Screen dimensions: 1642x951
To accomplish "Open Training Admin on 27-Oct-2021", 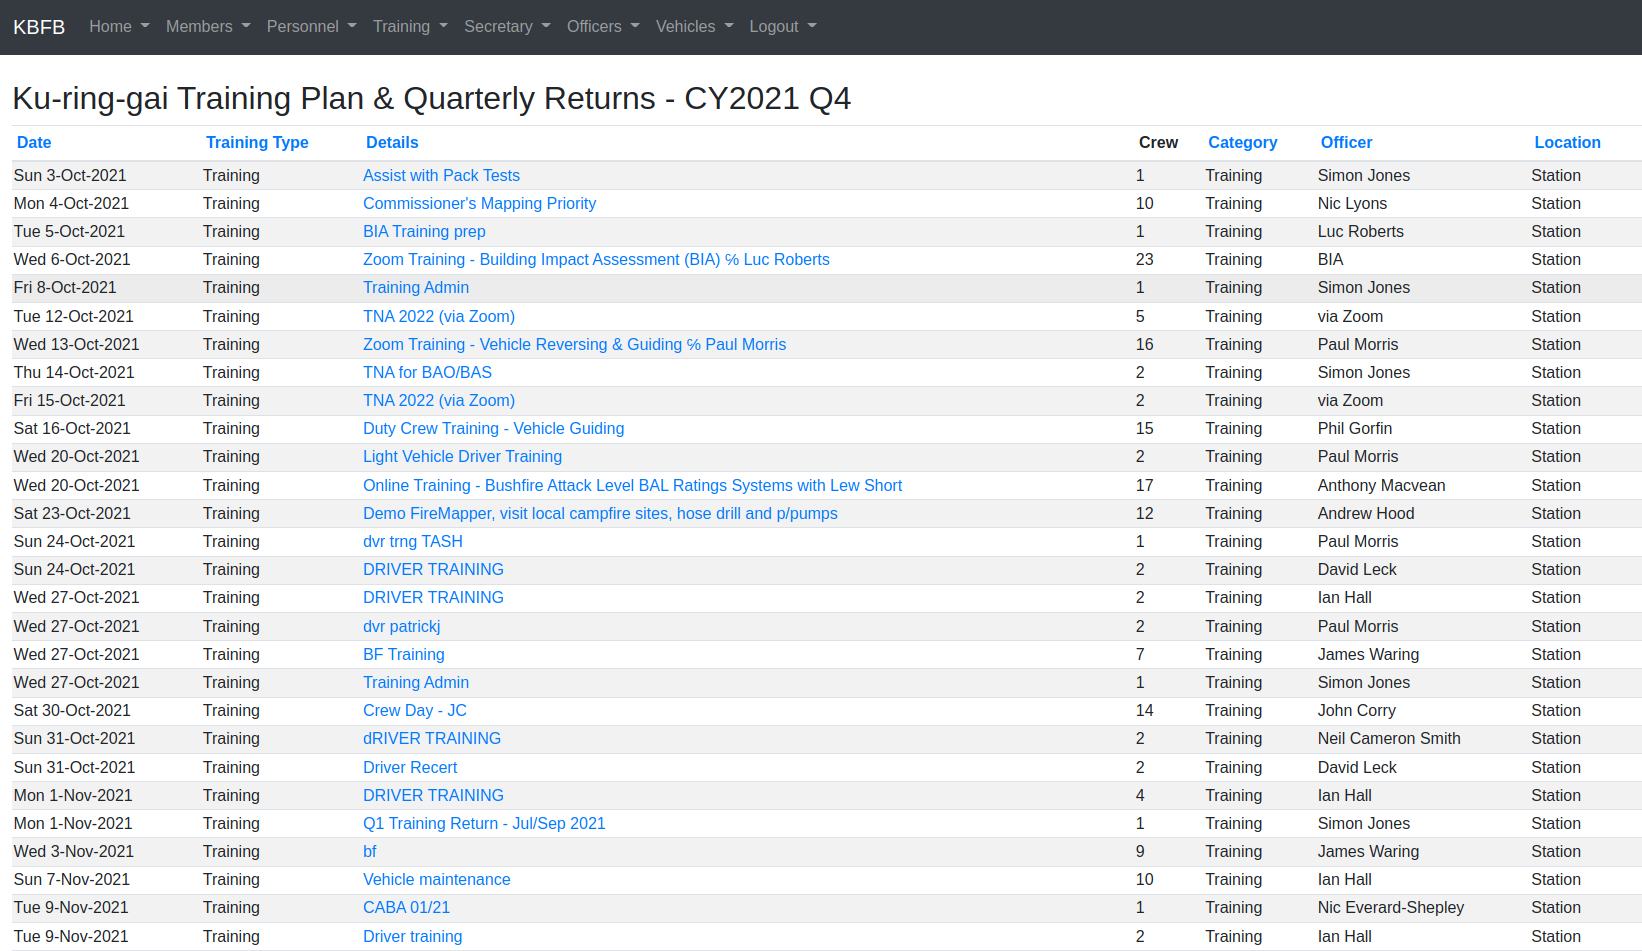I will [416, 683].
